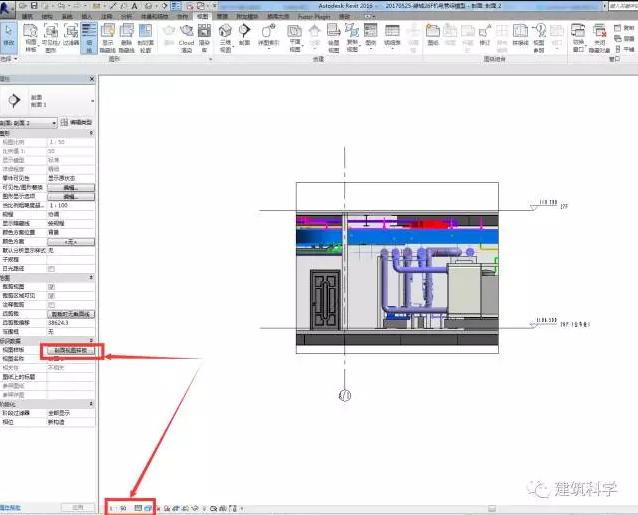Click search field in title bar
This screenshot has width=638, height=515.
coord(623,6)
